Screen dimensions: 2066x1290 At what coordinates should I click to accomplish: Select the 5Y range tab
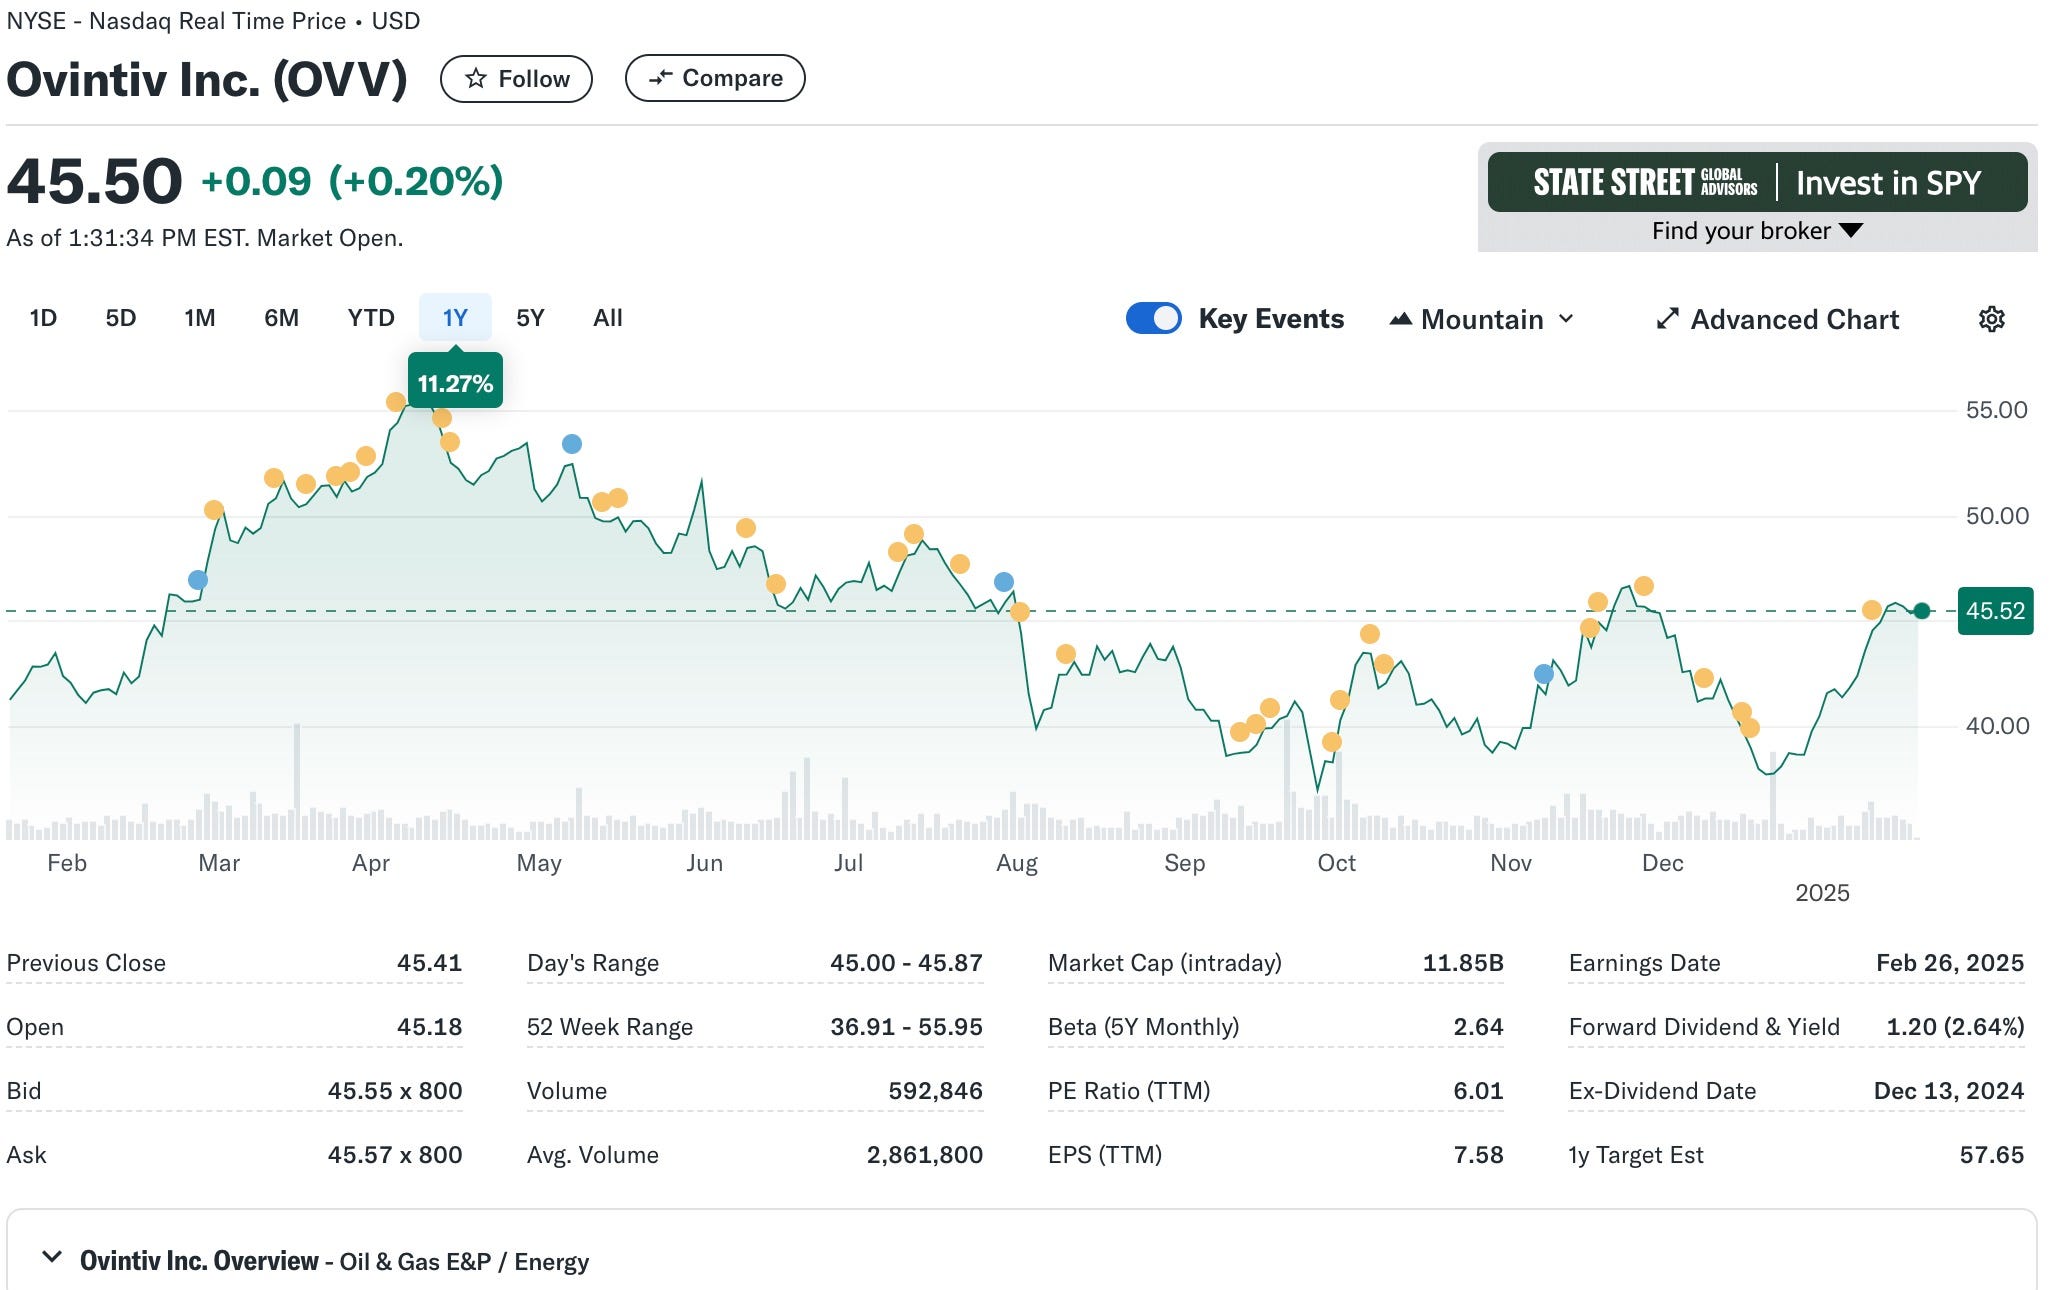click(530, 318)
